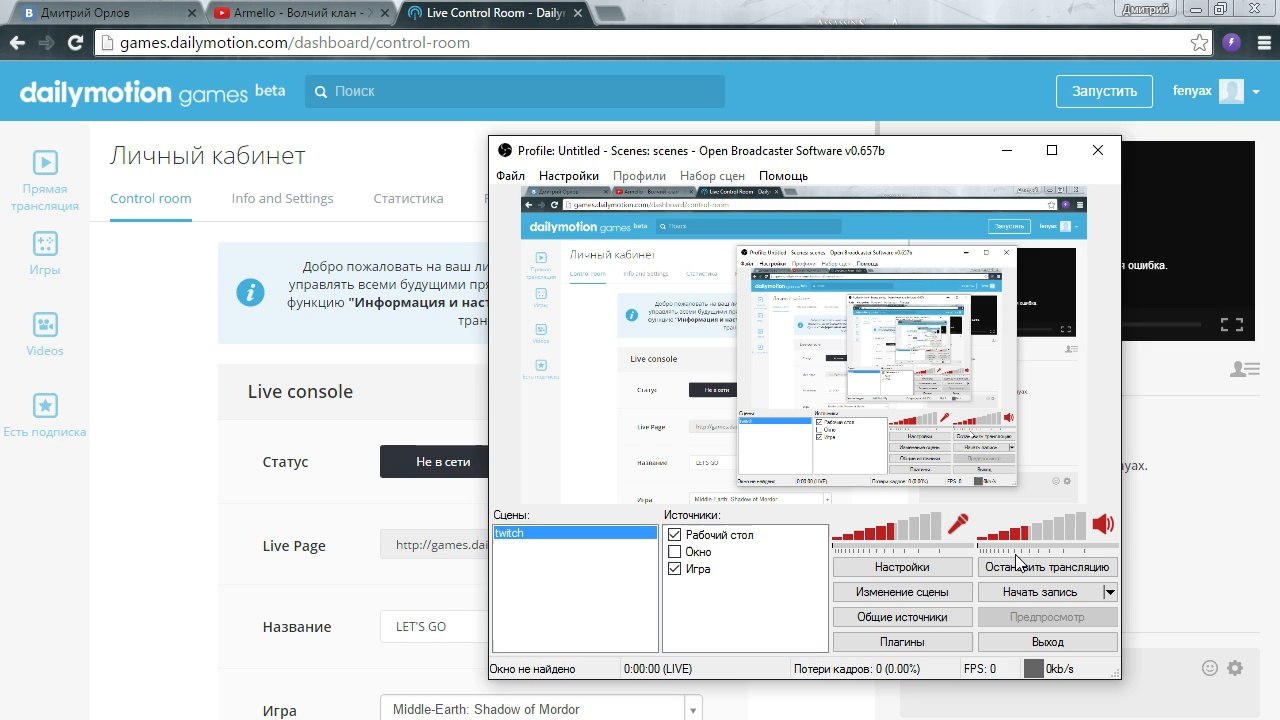
Task: Open the viewers list icon beside the player
Action: (x=1244, y=369)
